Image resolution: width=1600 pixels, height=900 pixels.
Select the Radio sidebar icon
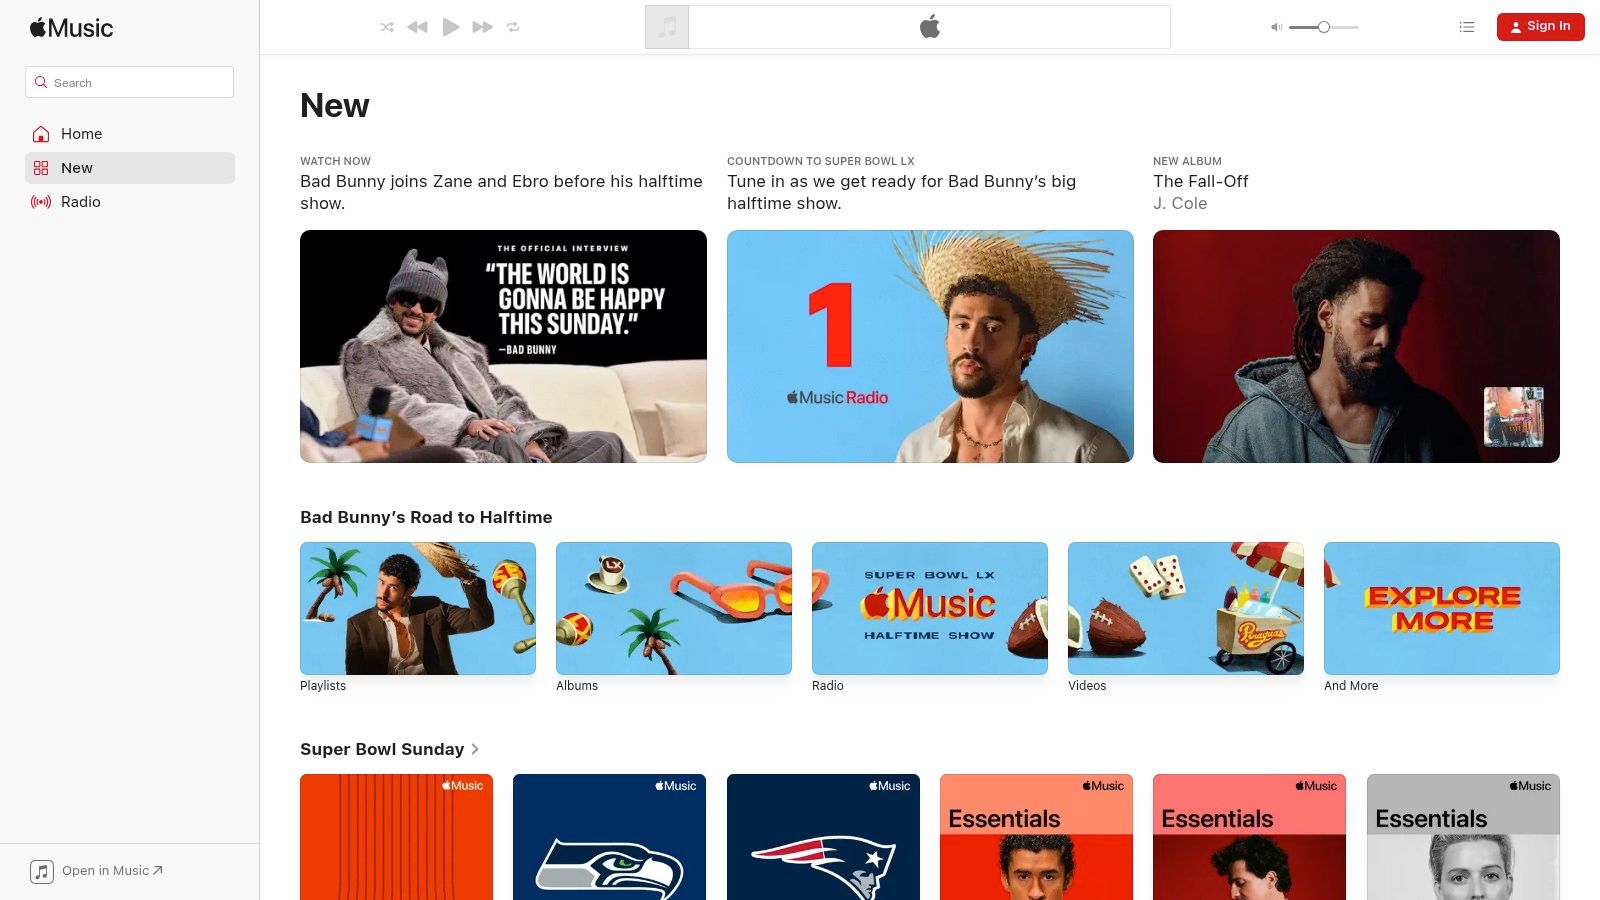click(40, 202)
